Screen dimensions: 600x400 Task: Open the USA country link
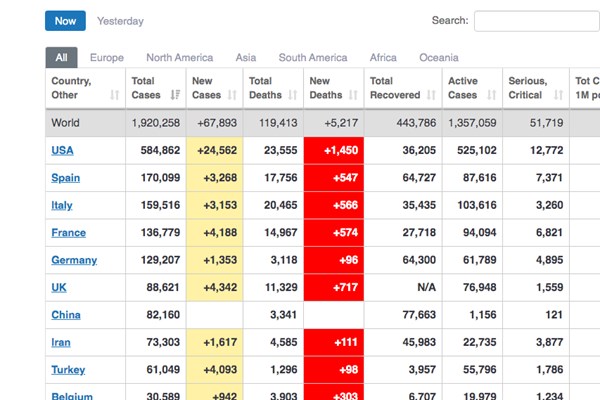point(62,150)
